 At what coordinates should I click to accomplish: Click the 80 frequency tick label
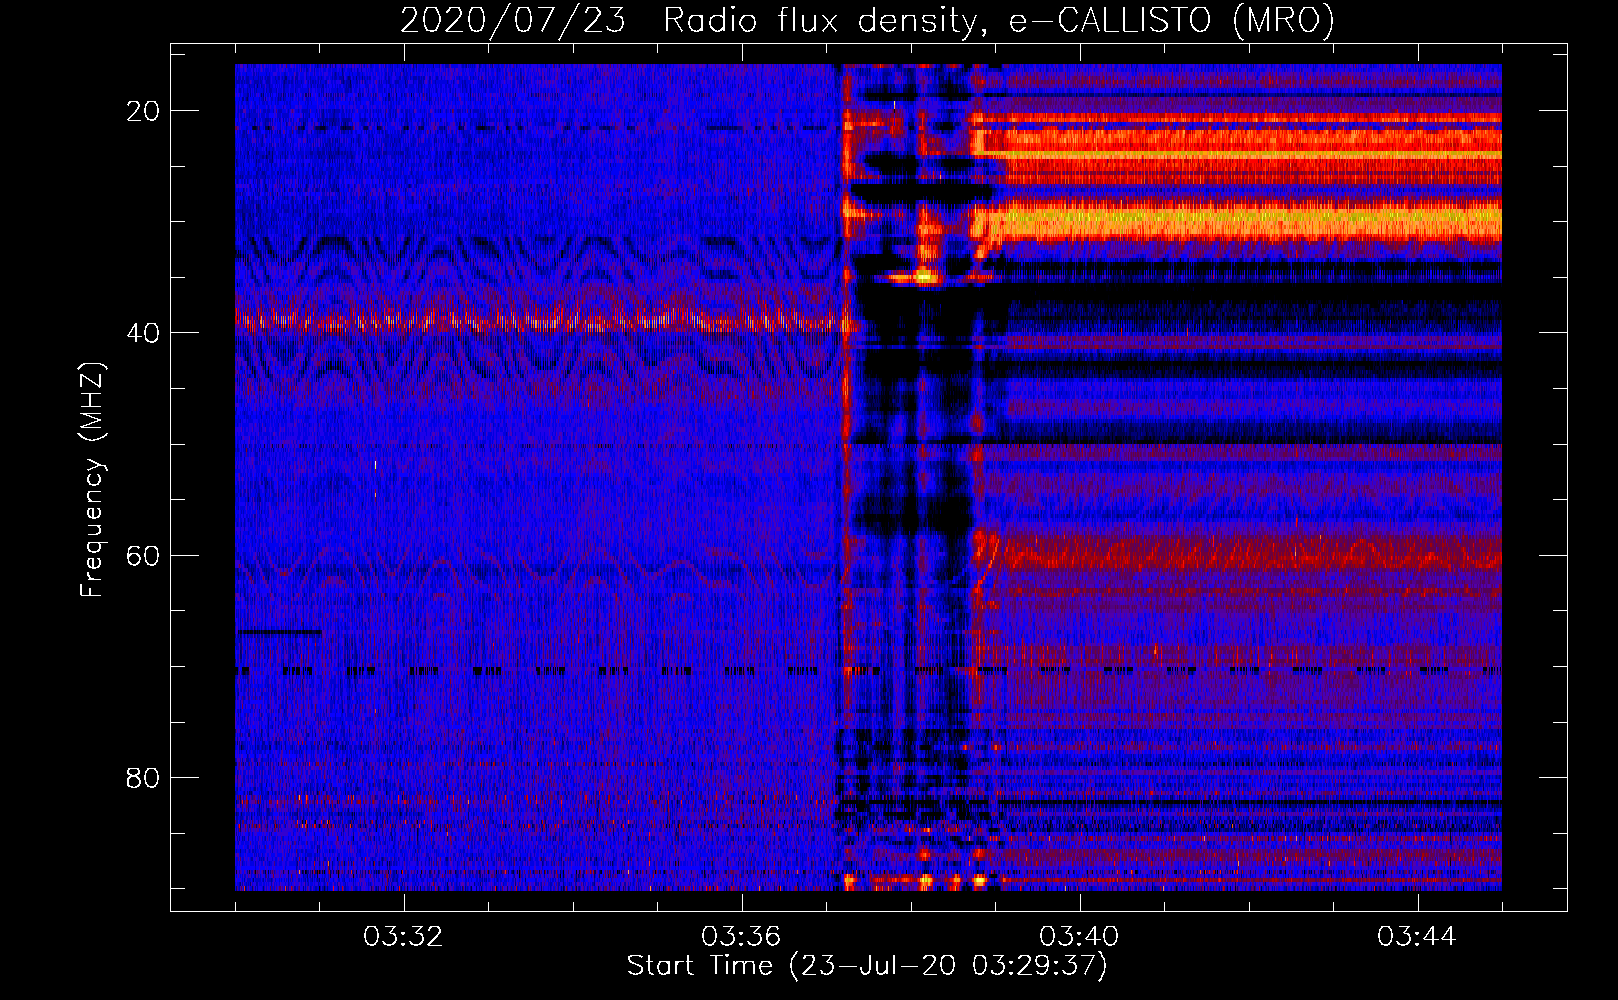click(x=143, y=778)
